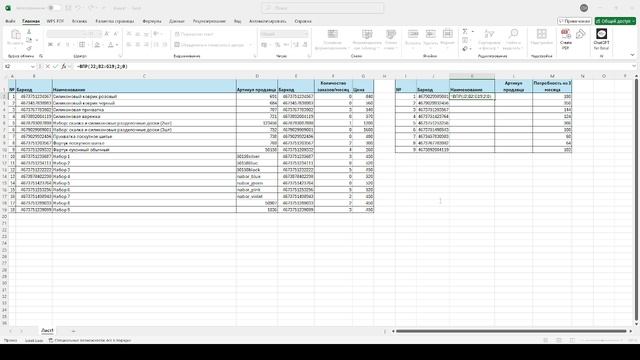Viewport: 640px width, 360px height.
Task: Toggle Wrap Text option
Action: [x=194, y=34]
